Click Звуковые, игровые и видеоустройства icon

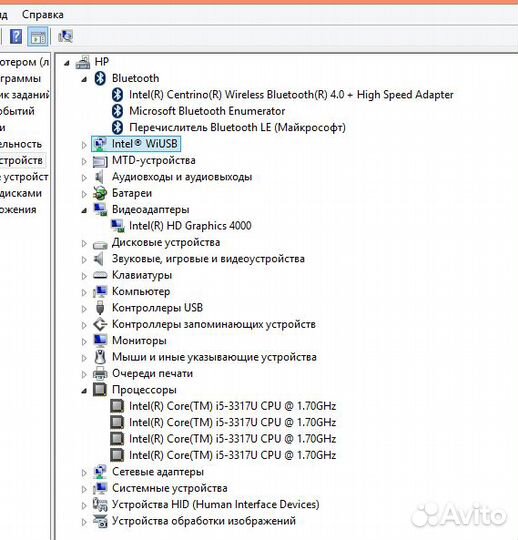(99, 259)
